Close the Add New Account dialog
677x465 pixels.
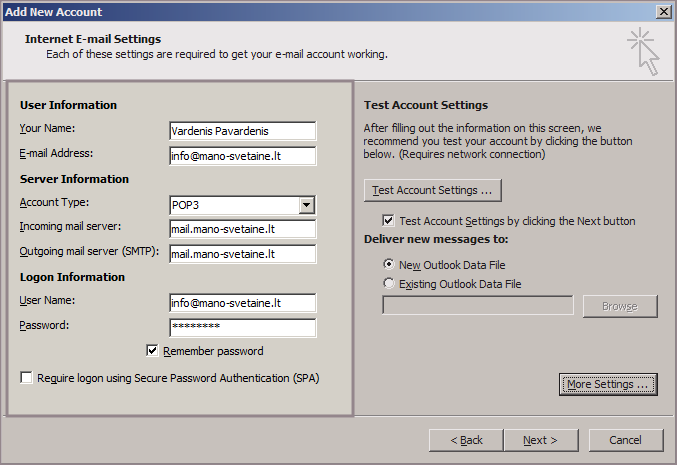click(663, 11)
